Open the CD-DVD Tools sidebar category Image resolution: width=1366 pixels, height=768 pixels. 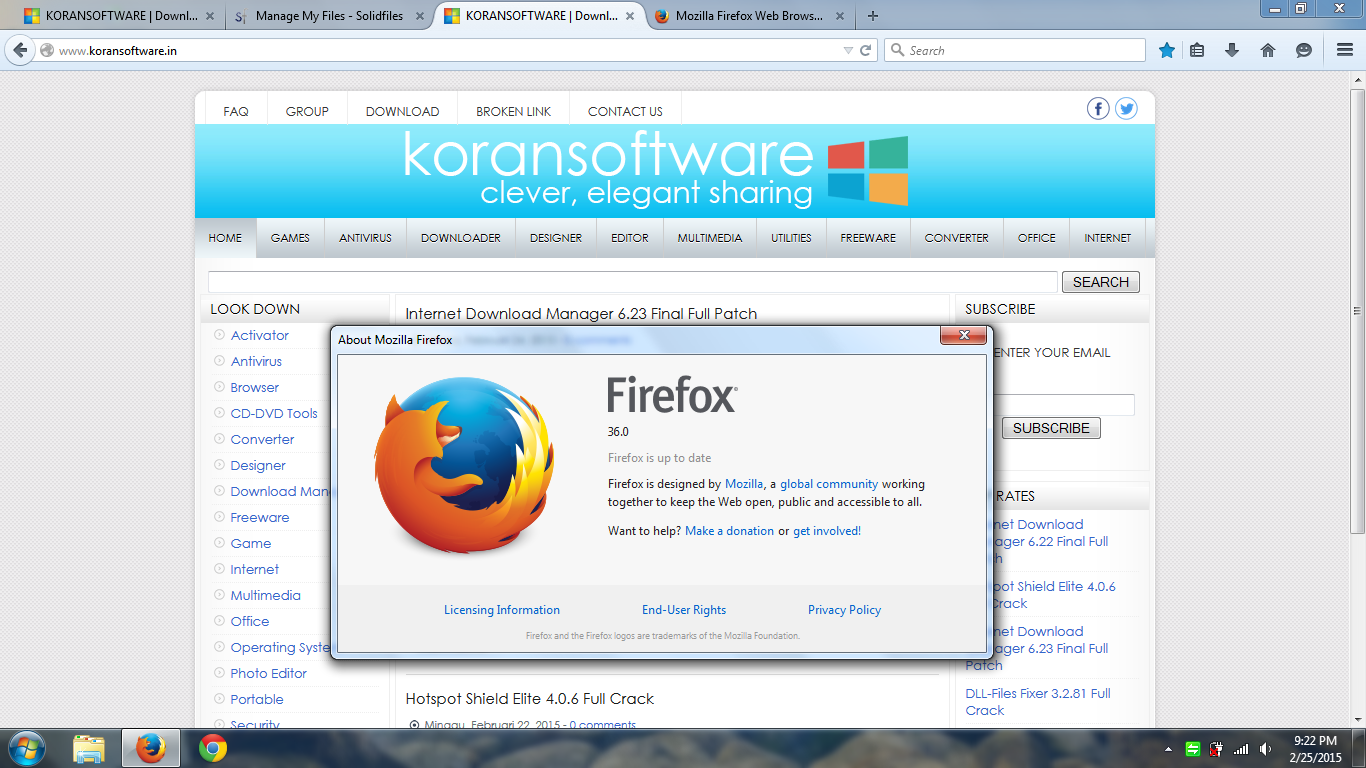[x=274, y=413]
